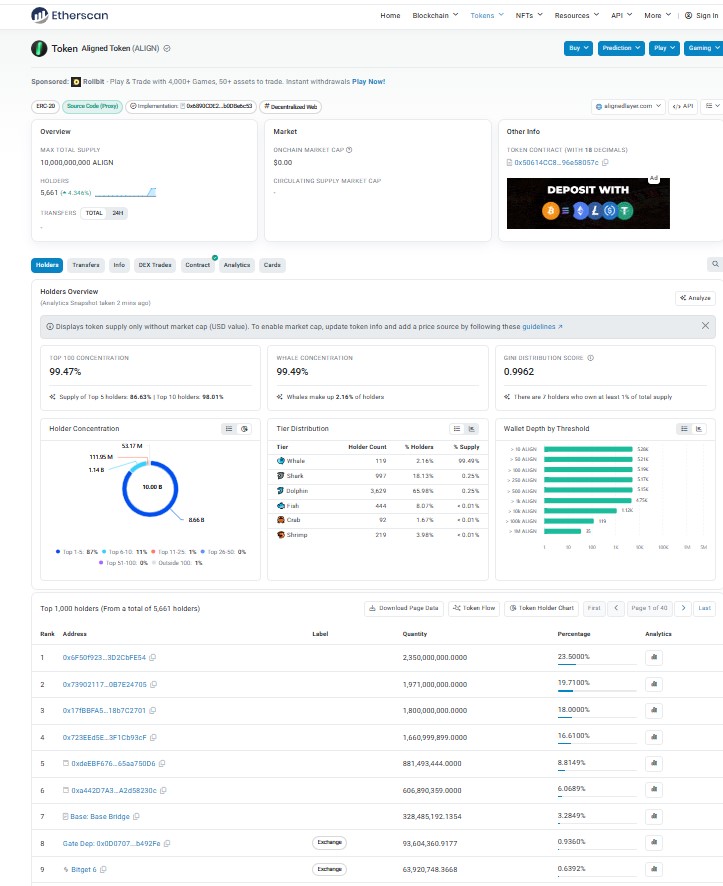Switch Holder Concentration to pie chart view

pos(245,429)
